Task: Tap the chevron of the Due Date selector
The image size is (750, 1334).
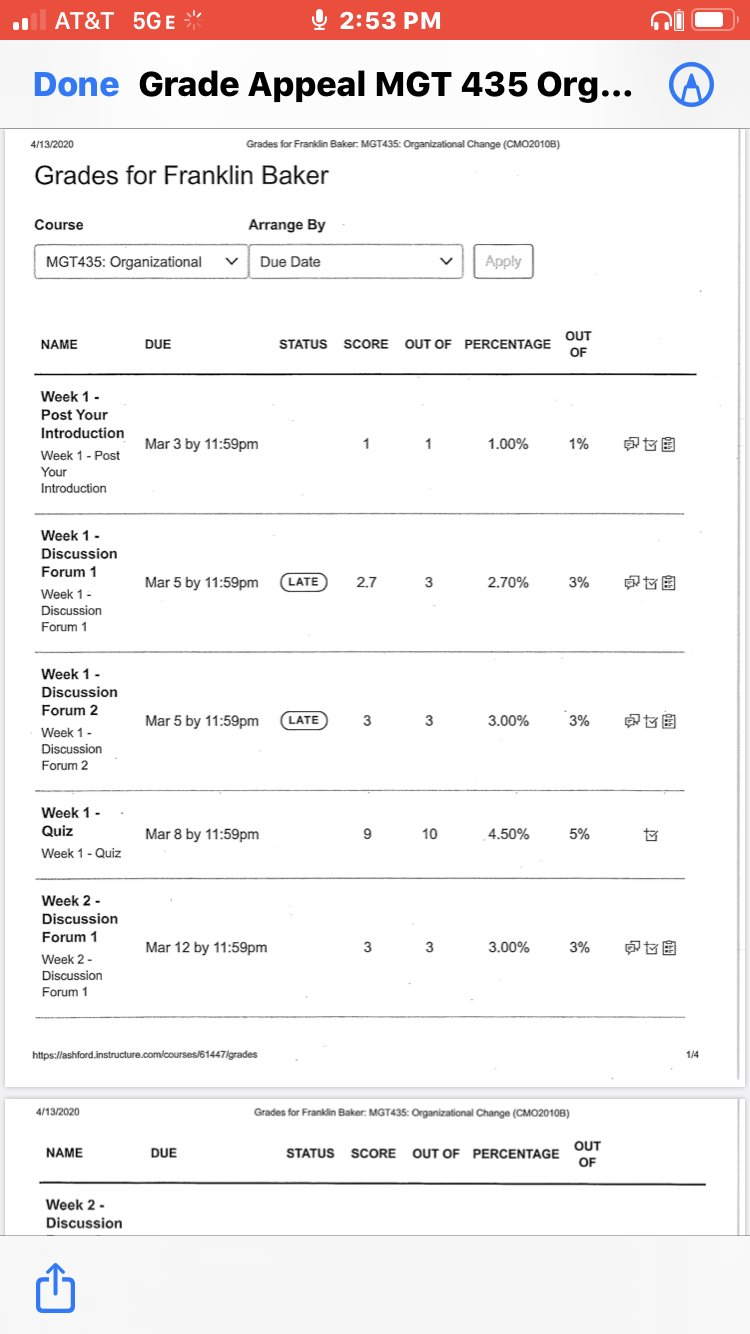Action: coord(446,262)
